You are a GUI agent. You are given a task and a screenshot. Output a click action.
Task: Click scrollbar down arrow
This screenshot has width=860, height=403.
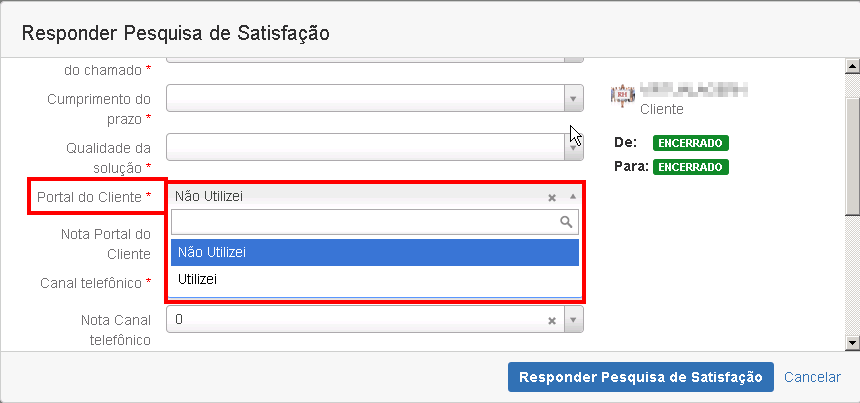(x=852, y=342)
